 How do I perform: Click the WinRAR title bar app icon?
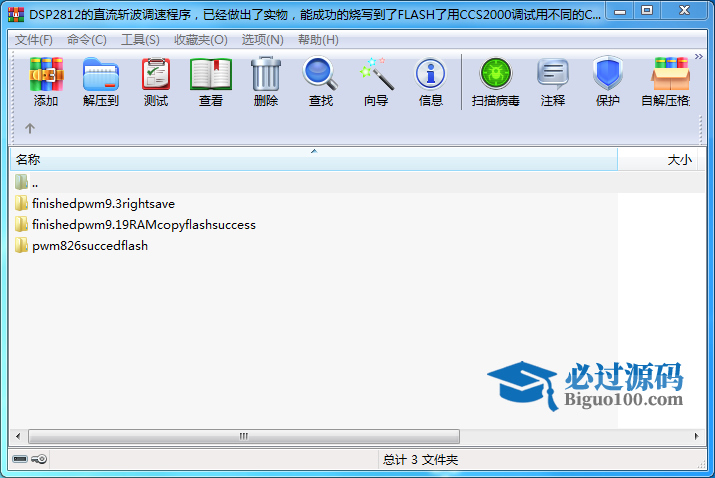tap(16, 14)
